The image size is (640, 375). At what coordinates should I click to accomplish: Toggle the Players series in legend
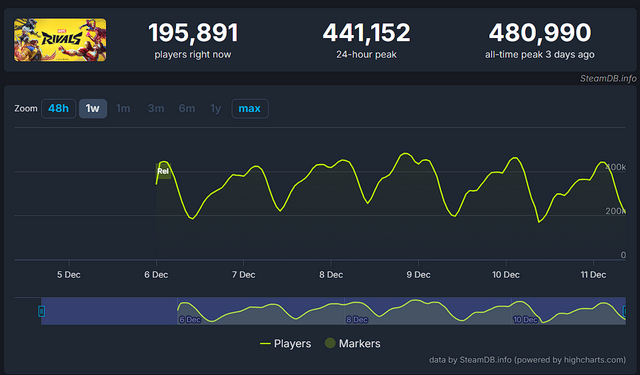(x=285, y=344)
